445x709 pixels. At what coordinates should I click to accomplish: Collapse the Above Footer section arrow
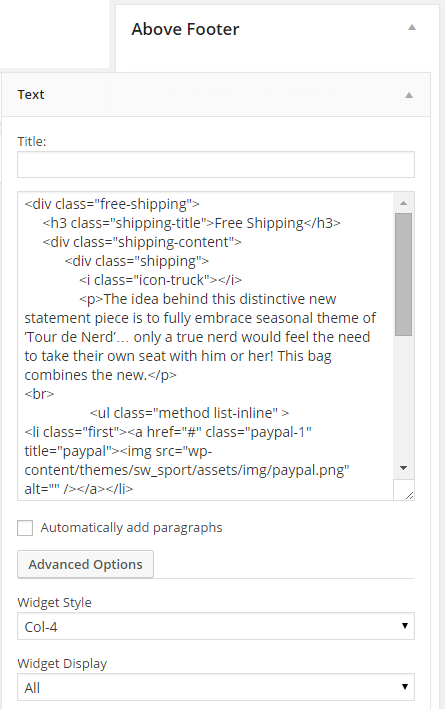click(x=412, y=28)
